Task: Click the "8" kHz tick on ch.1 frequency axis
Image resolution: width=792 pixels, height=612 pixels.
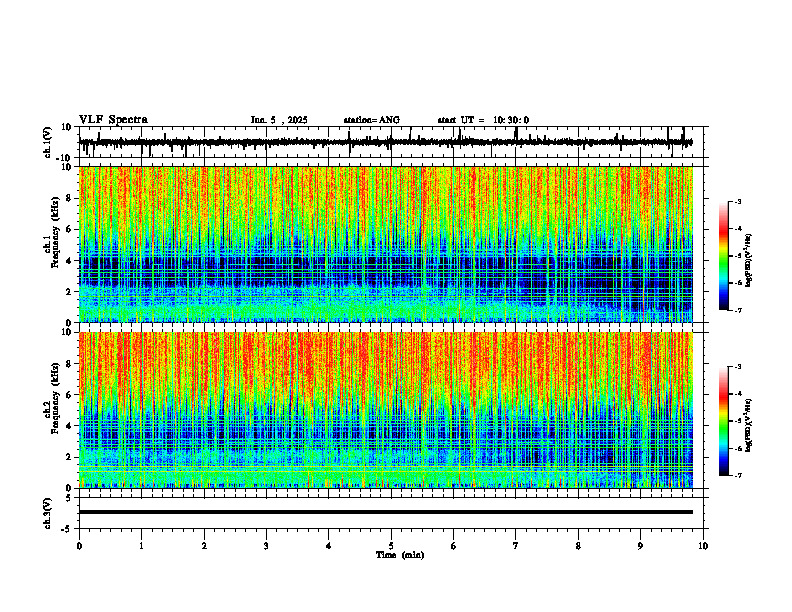Action: [x=70, y=198]
